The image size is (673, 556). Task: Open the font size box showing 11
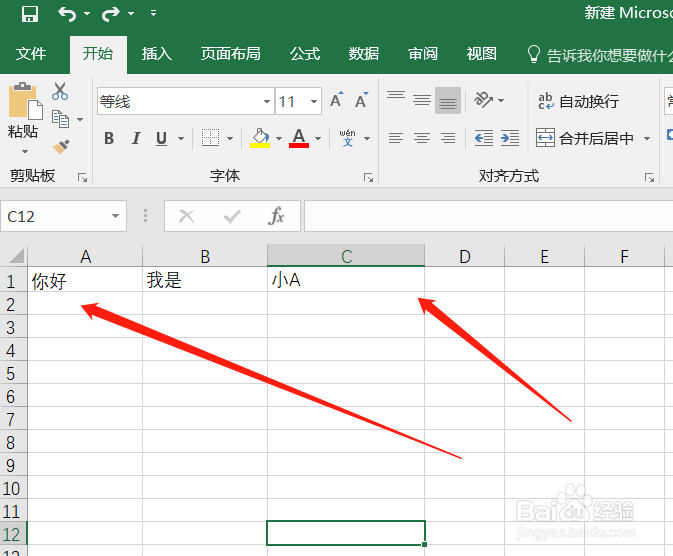coord(298,101)
